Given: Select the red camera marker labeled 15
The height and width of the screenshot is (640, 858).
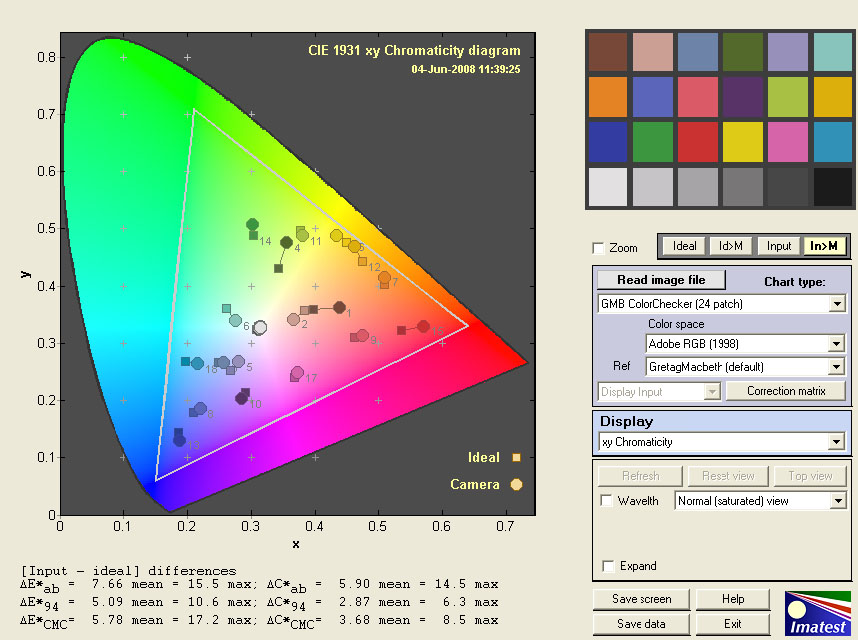Looking at the screenshot, I should 423,326.
